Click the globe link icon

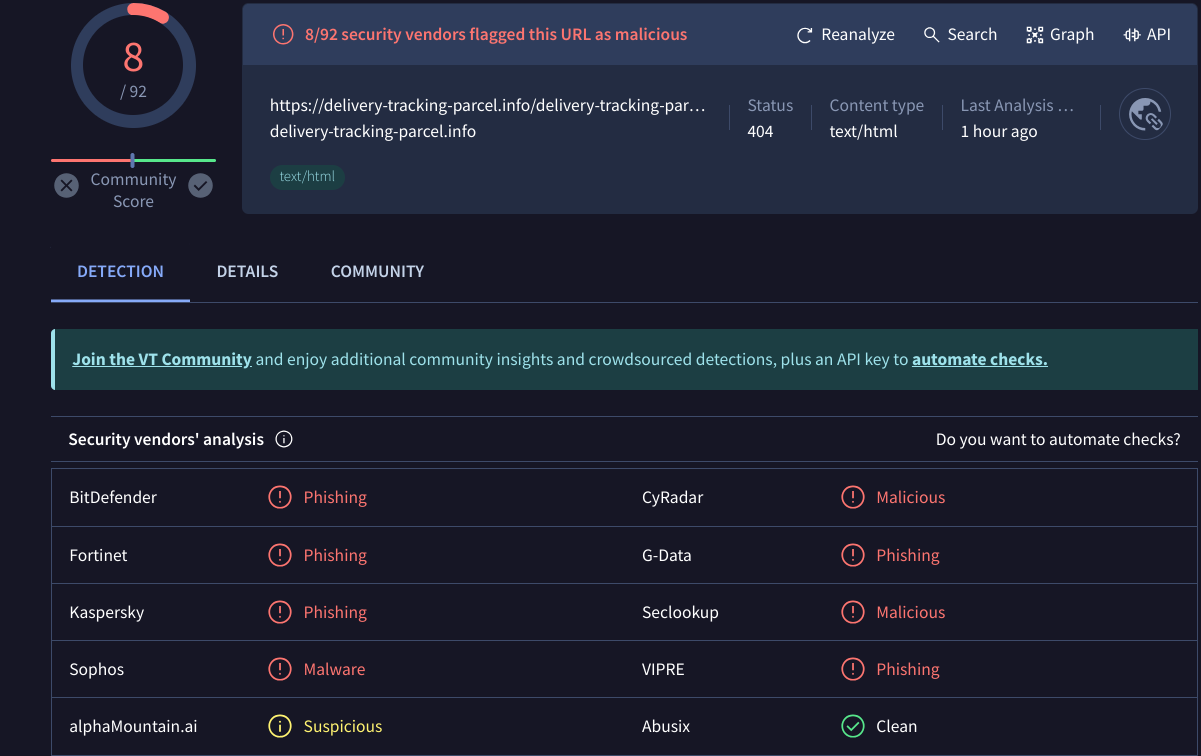pos(1144,116)
